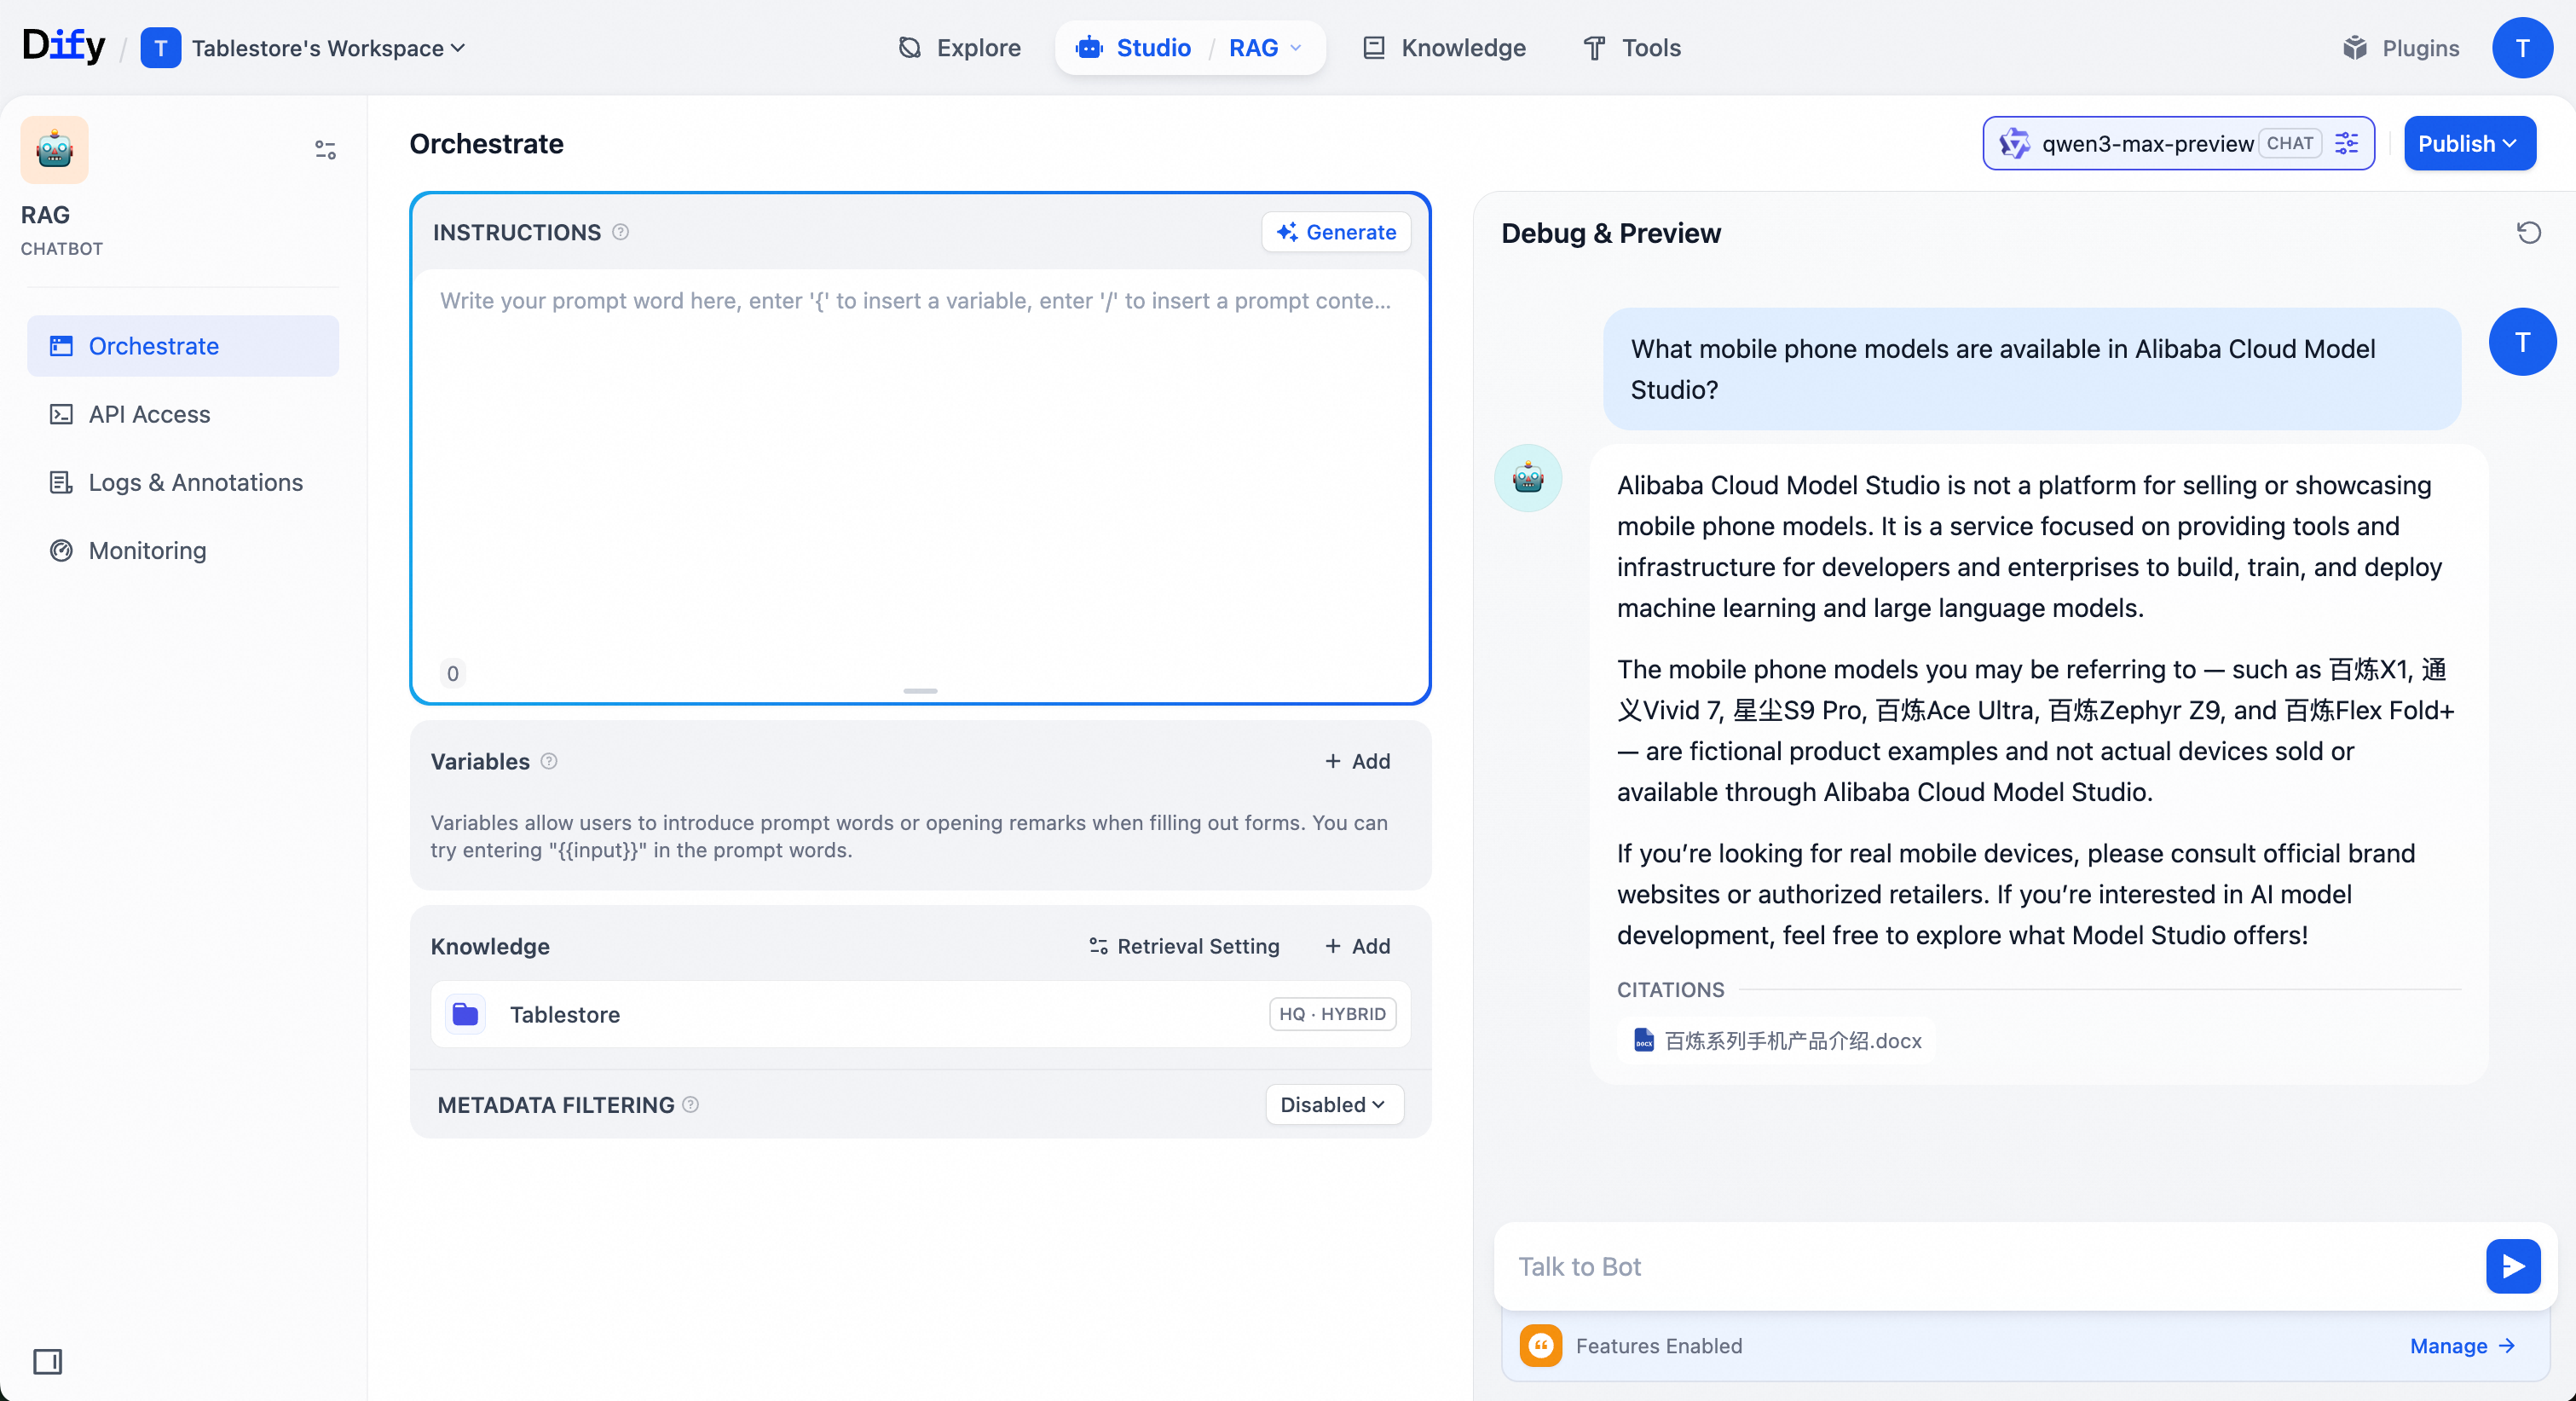Click the Variables help question icon
Screen dimensions: 2576x1401
[x=549, y=761]
